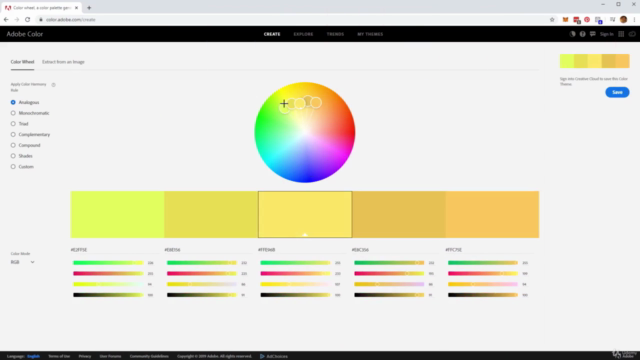Select the #E8E156 color swatch
The width and height of the screenshot is (640, 360).
click(211, 214)
